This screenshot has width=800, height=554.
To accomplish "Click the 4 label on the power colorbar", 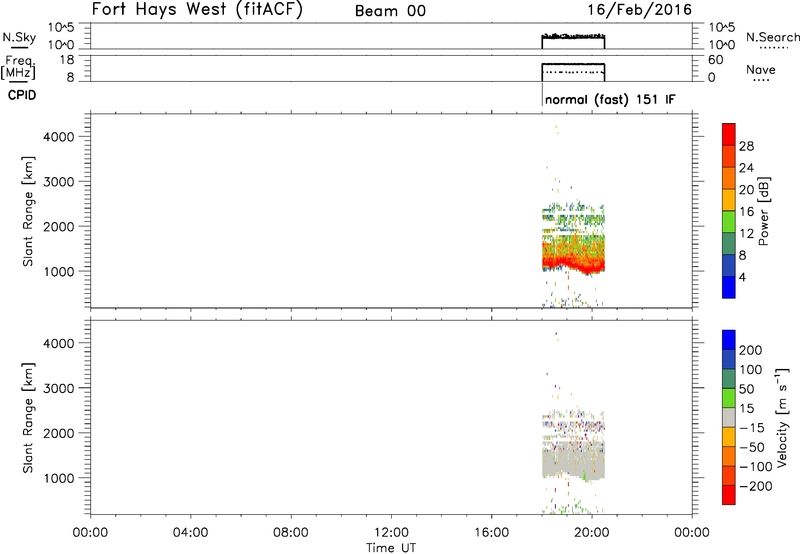I will [742, 277].
